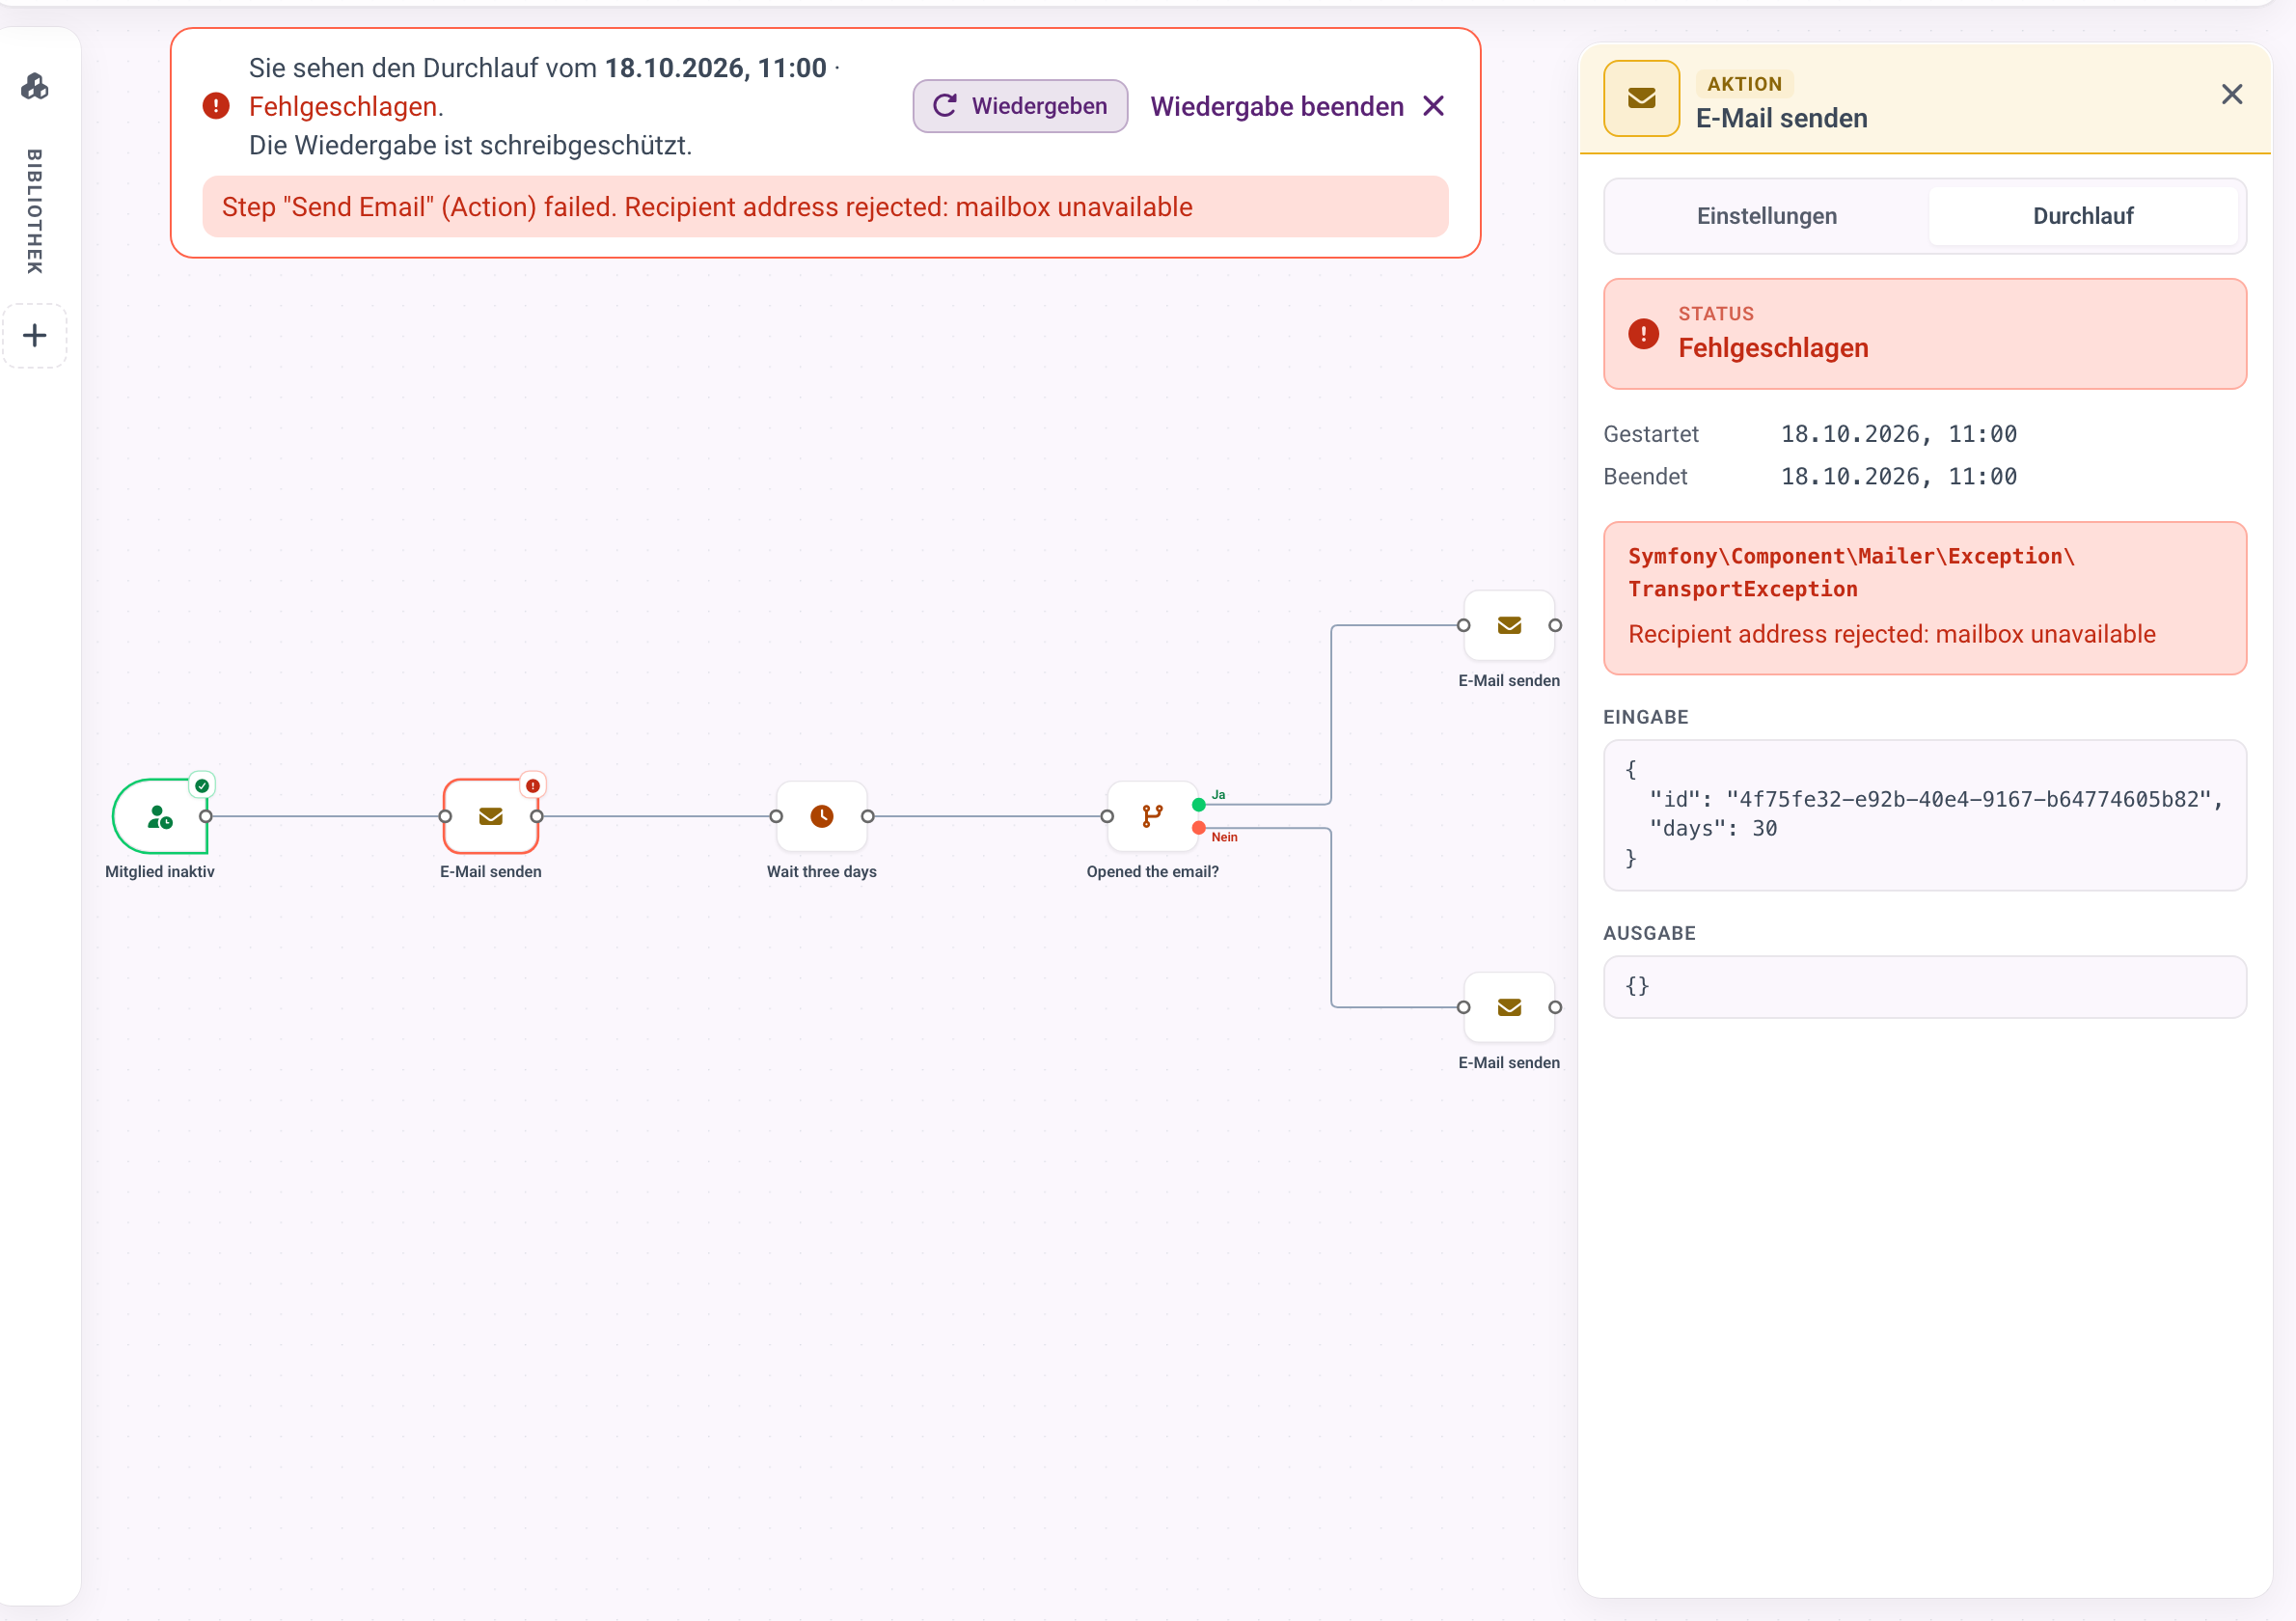
Task: Click the TransportException error text
Action: [1851, 572]
